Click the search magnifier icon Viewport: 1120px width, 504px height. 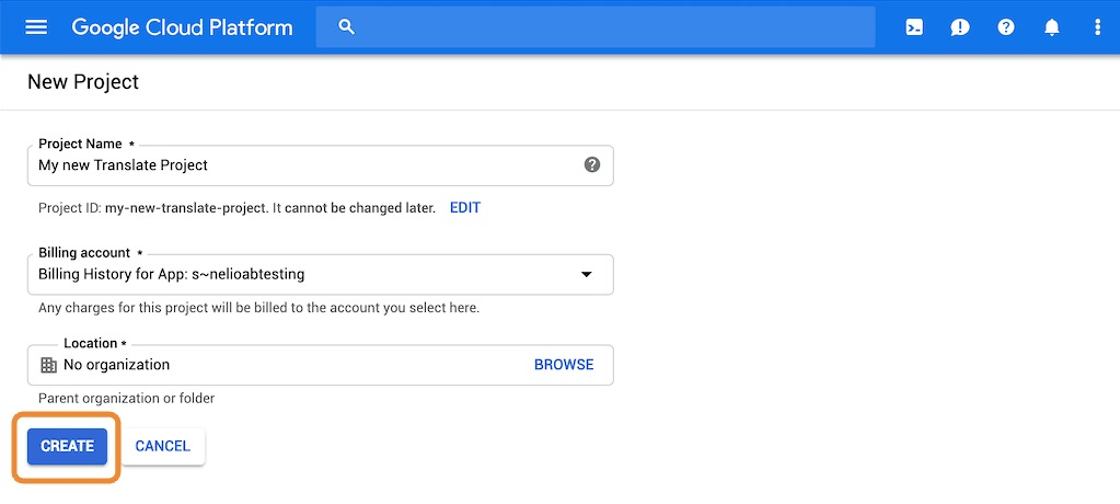point(347,27)
